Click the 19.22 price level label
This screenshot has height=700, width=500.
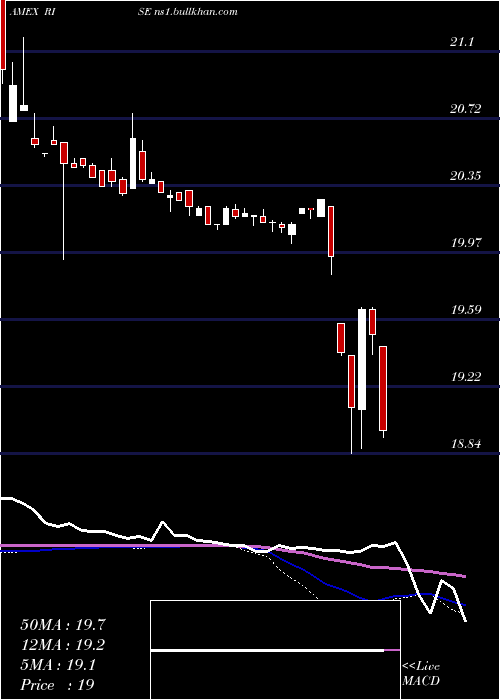(x=466, y=377)
